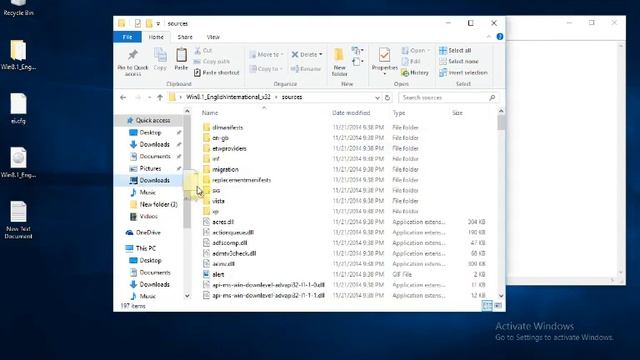Click the Copy ribbon icon
Image resolution: width=640 pixels, height=360 pixels.
160,59
